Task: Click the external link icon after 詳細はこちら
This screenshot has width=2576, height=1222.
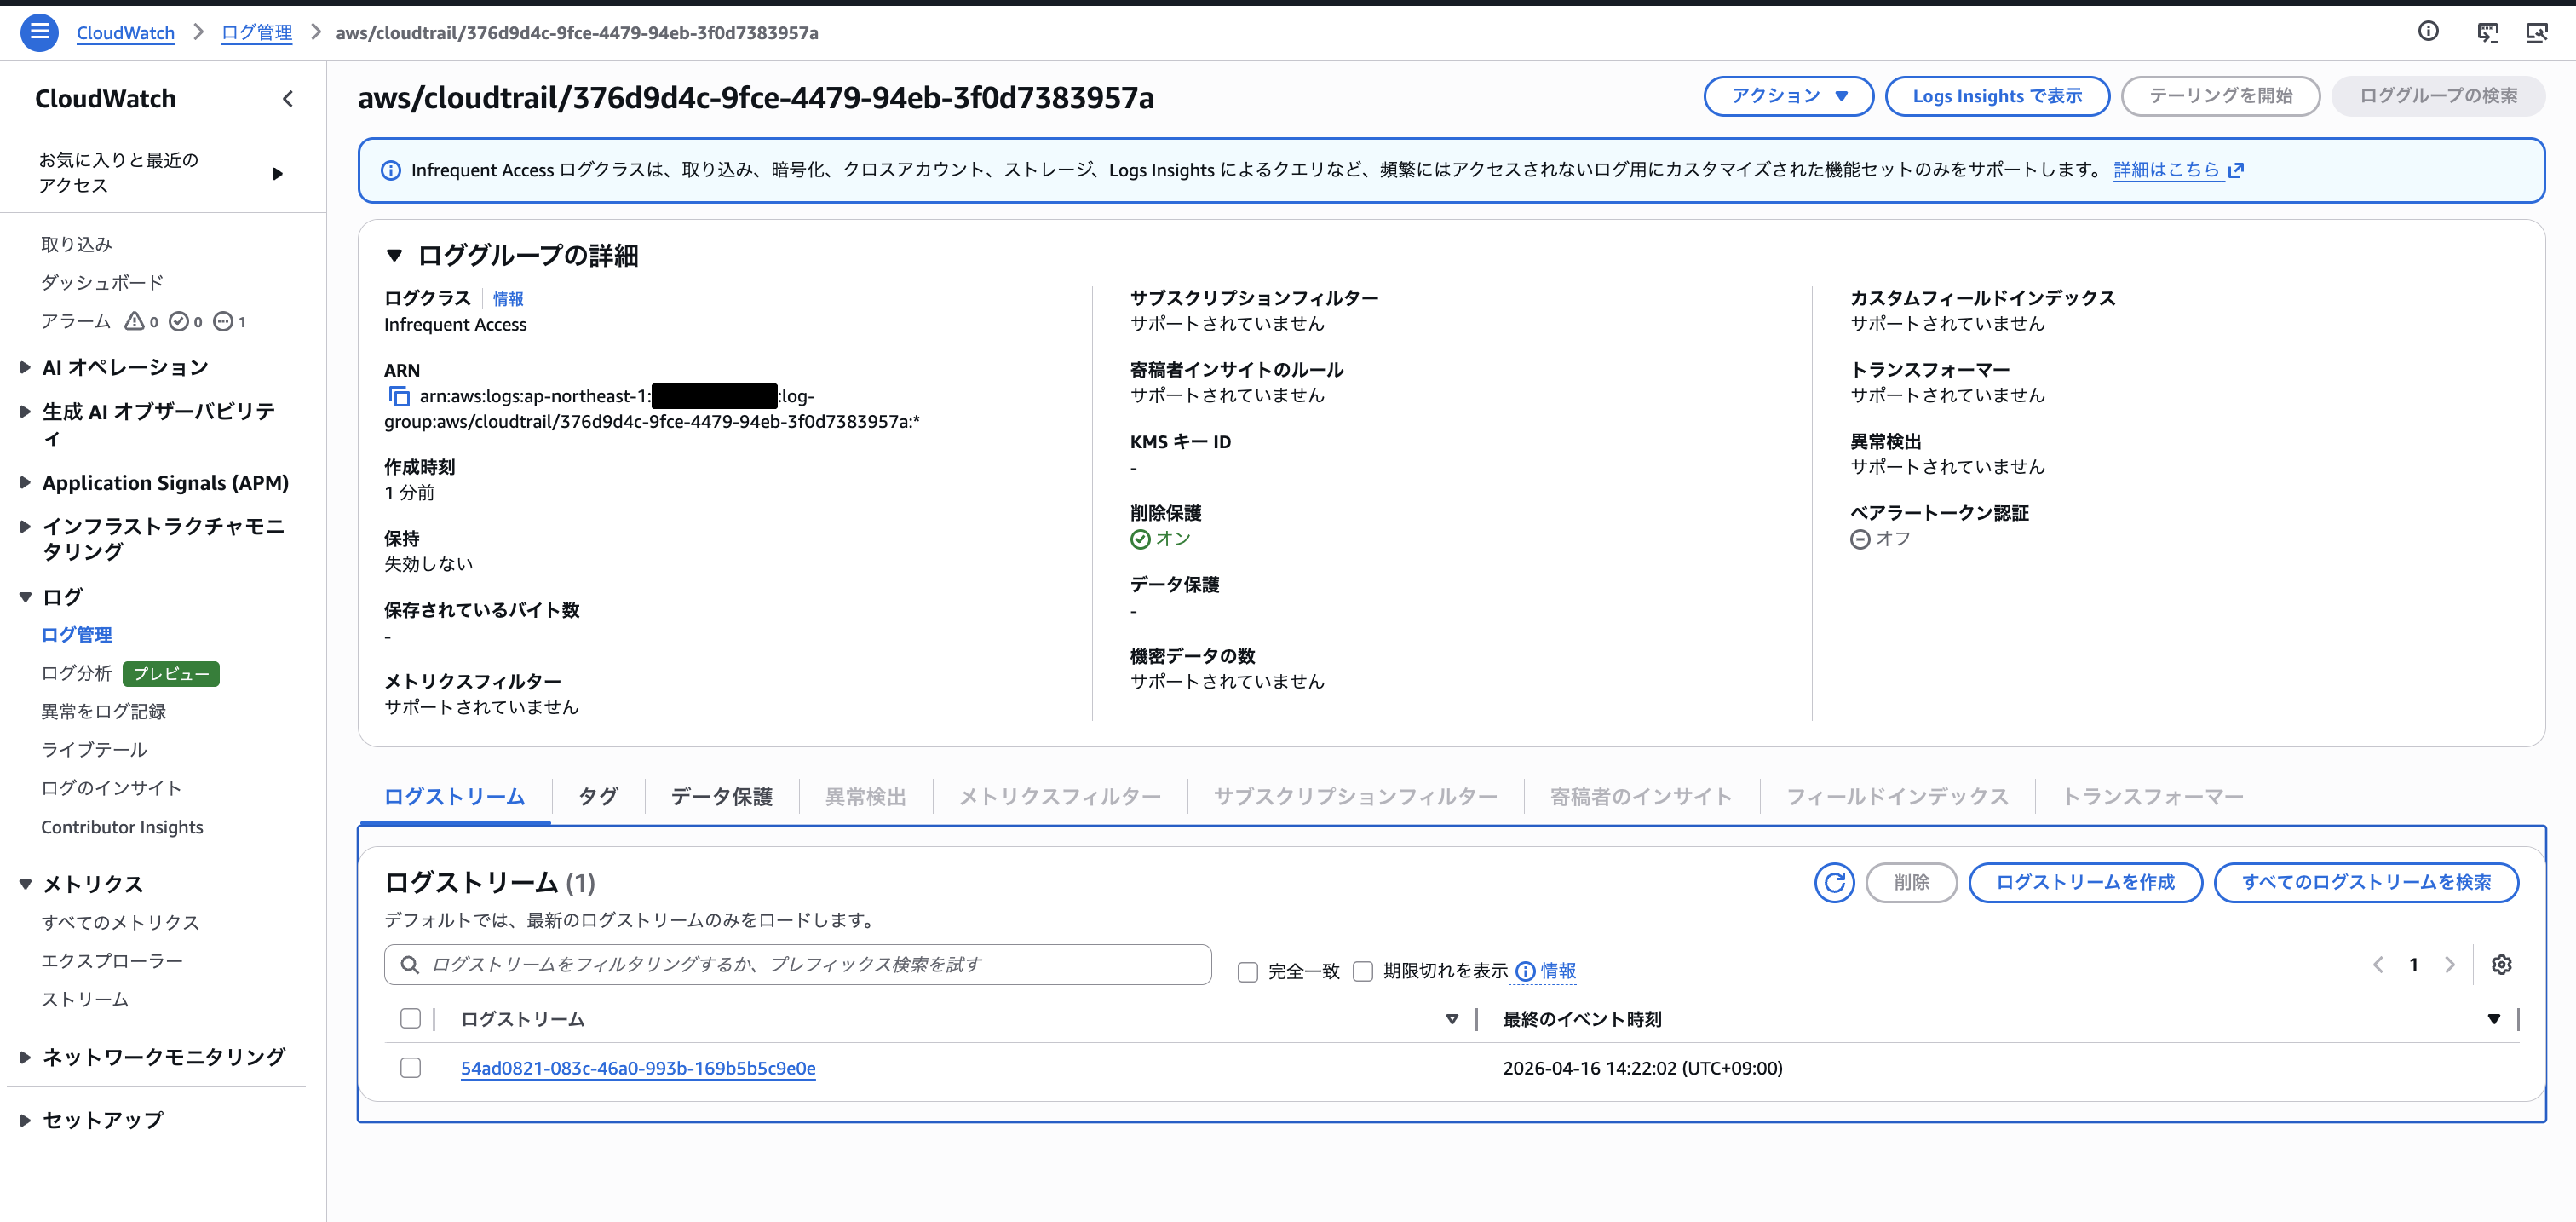Action: [x=2236, y=170]
